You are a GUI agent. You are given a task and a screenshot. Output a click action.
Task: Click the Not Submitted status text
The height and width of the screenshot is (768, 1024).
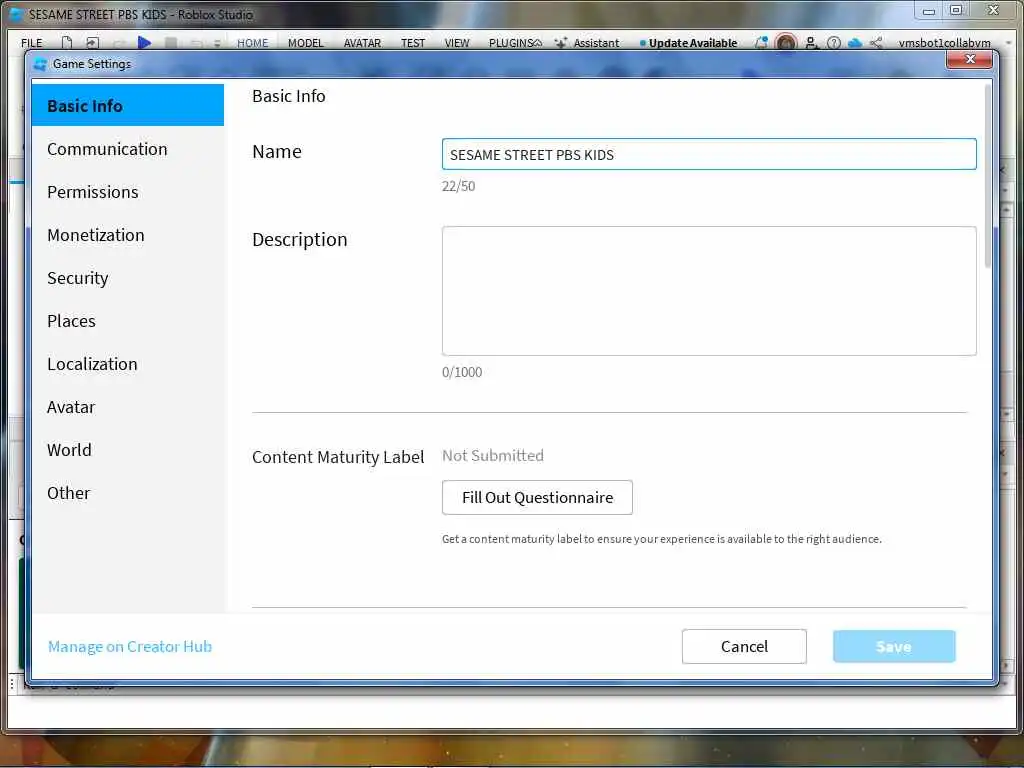493,456
